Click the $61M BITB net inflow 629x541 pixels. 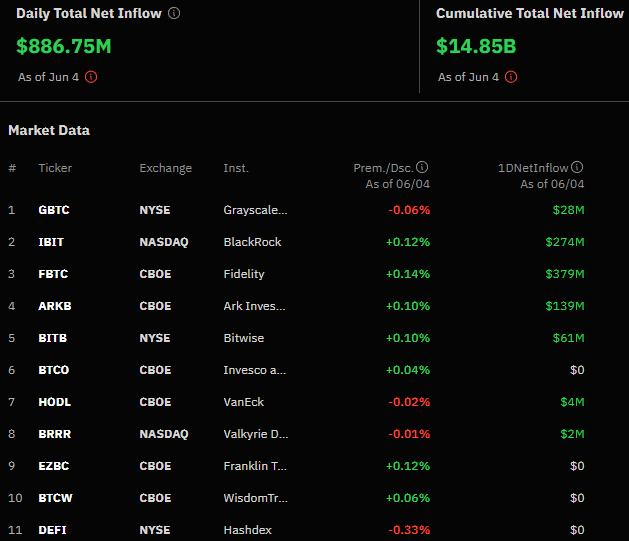(x=568, y=338)
